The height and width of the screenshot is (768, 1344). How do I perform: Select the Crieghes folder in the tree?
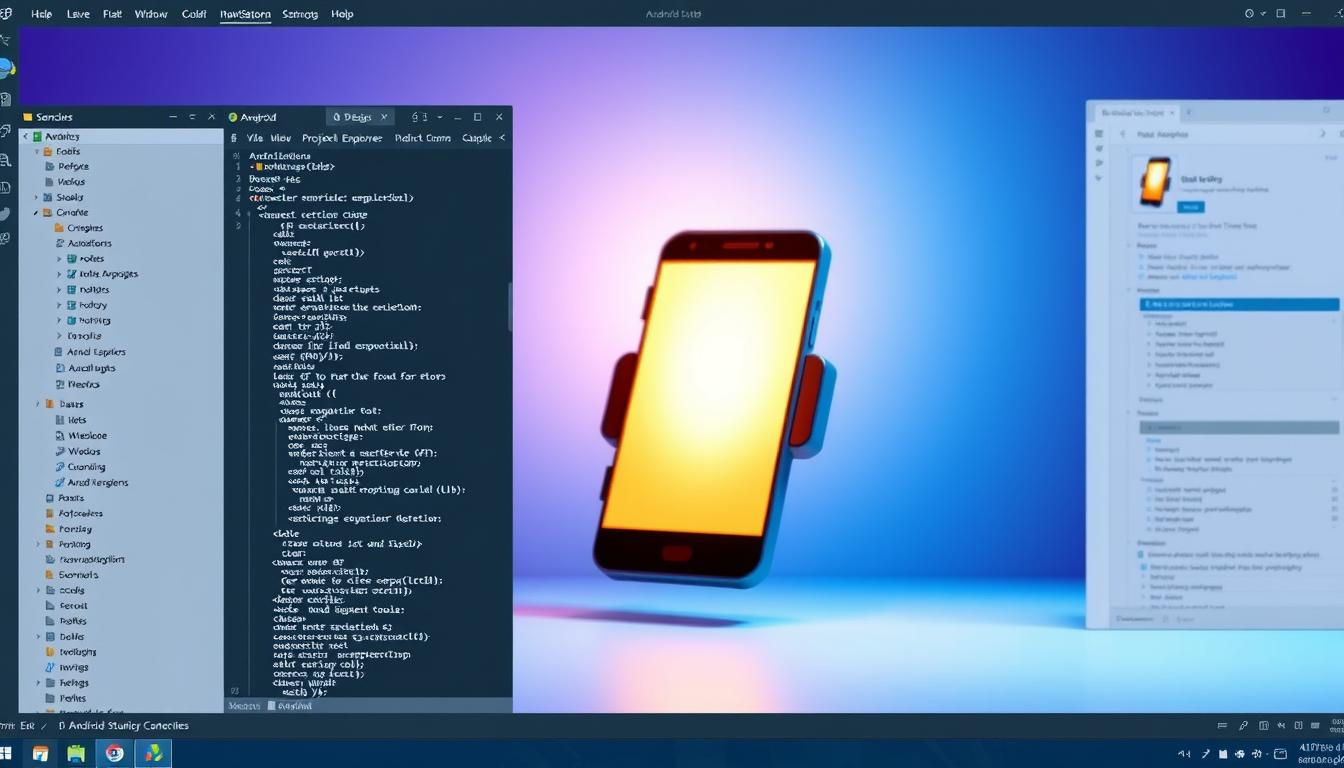(x=85, y=228)
